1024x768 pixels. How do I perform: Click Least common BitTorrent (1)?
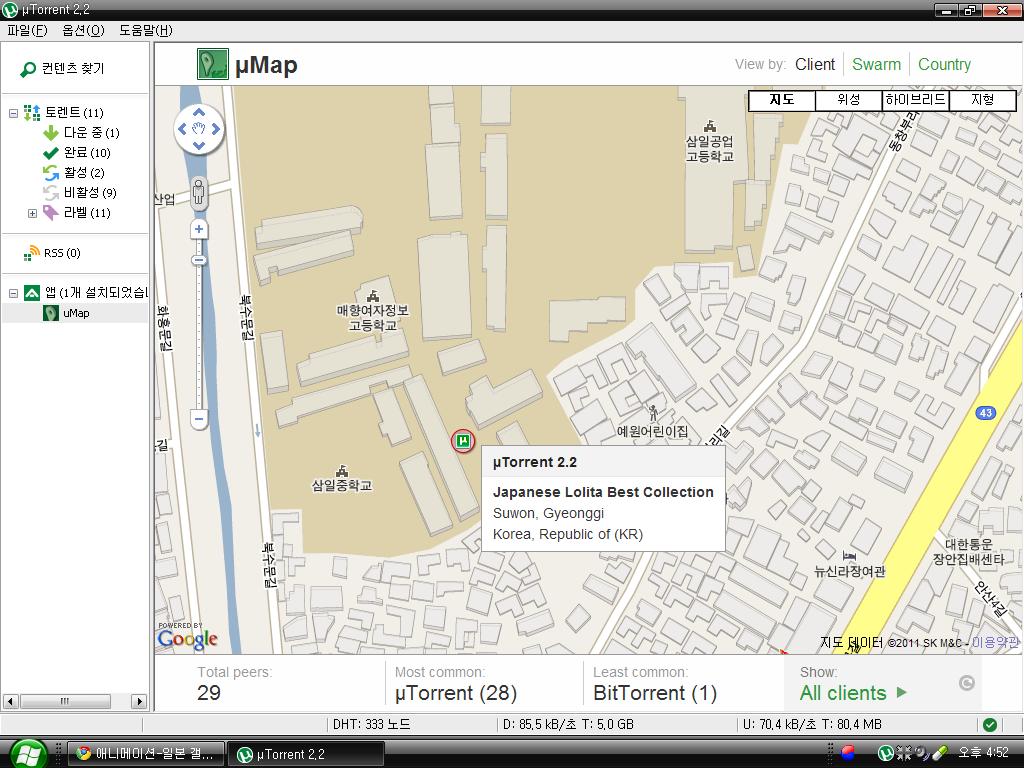click(x=655, y=693)
